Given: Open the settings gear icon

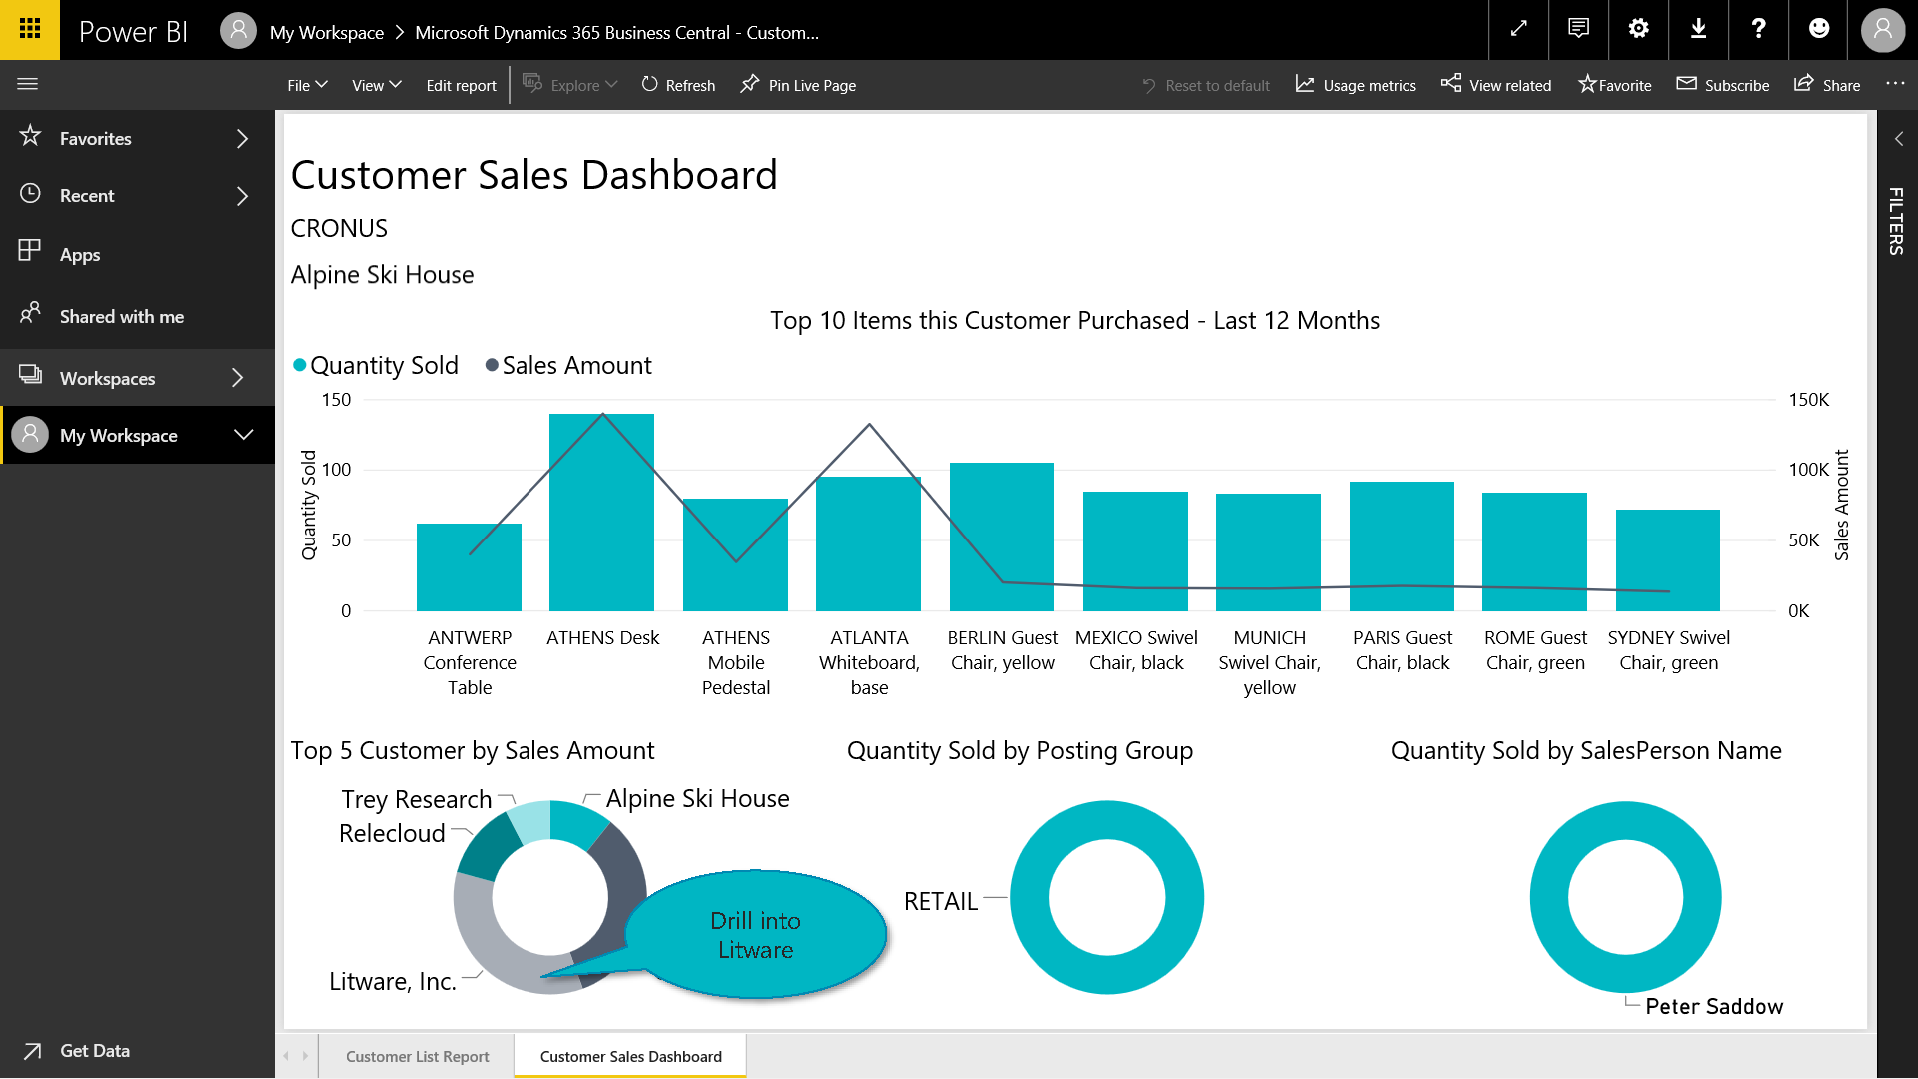Looking at the screenshot, I should coord(1638,29).
